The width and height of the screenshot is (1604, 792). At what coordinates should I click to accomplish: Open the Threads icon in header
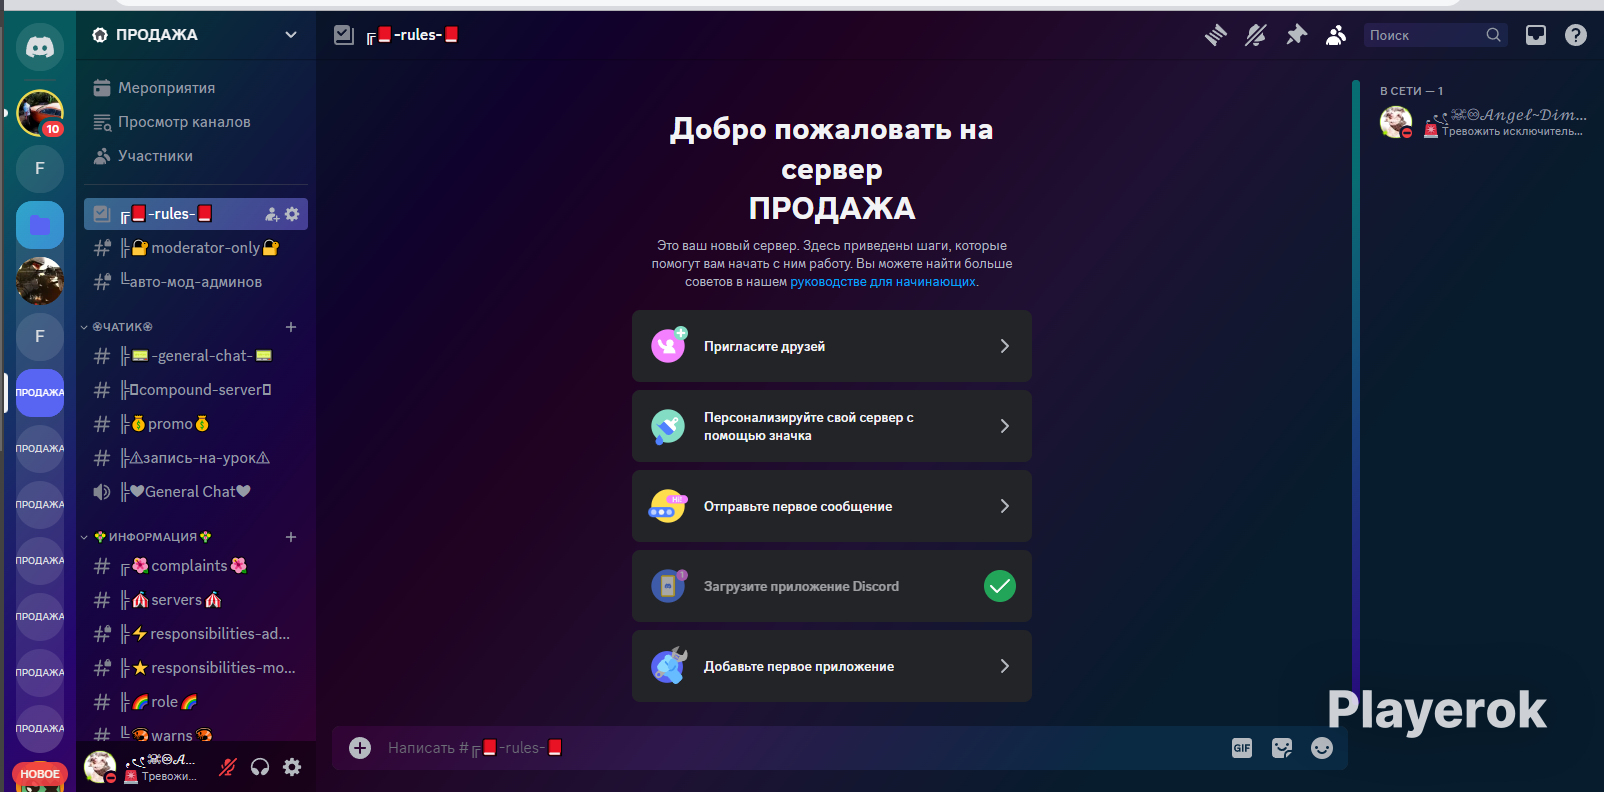tap(1215, 35)
